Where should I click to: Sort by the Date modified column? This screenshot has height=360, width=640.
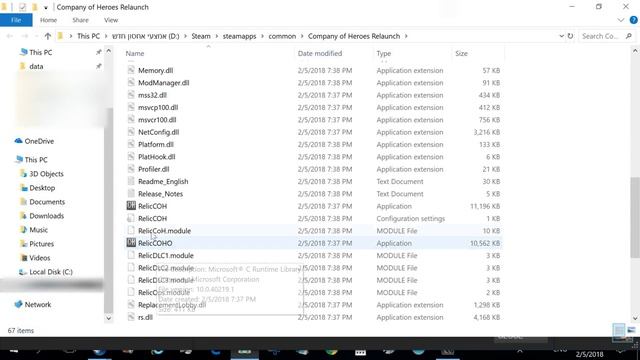(x=320, y=53)
